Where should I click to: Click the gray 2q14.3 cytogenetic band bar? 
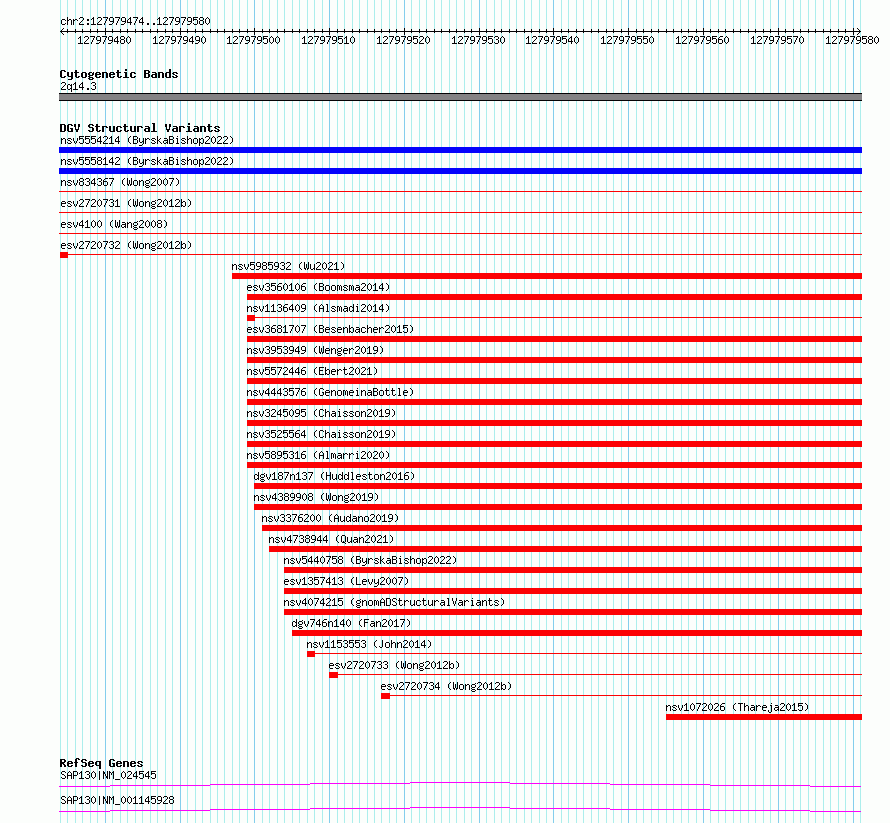(460, 97)
